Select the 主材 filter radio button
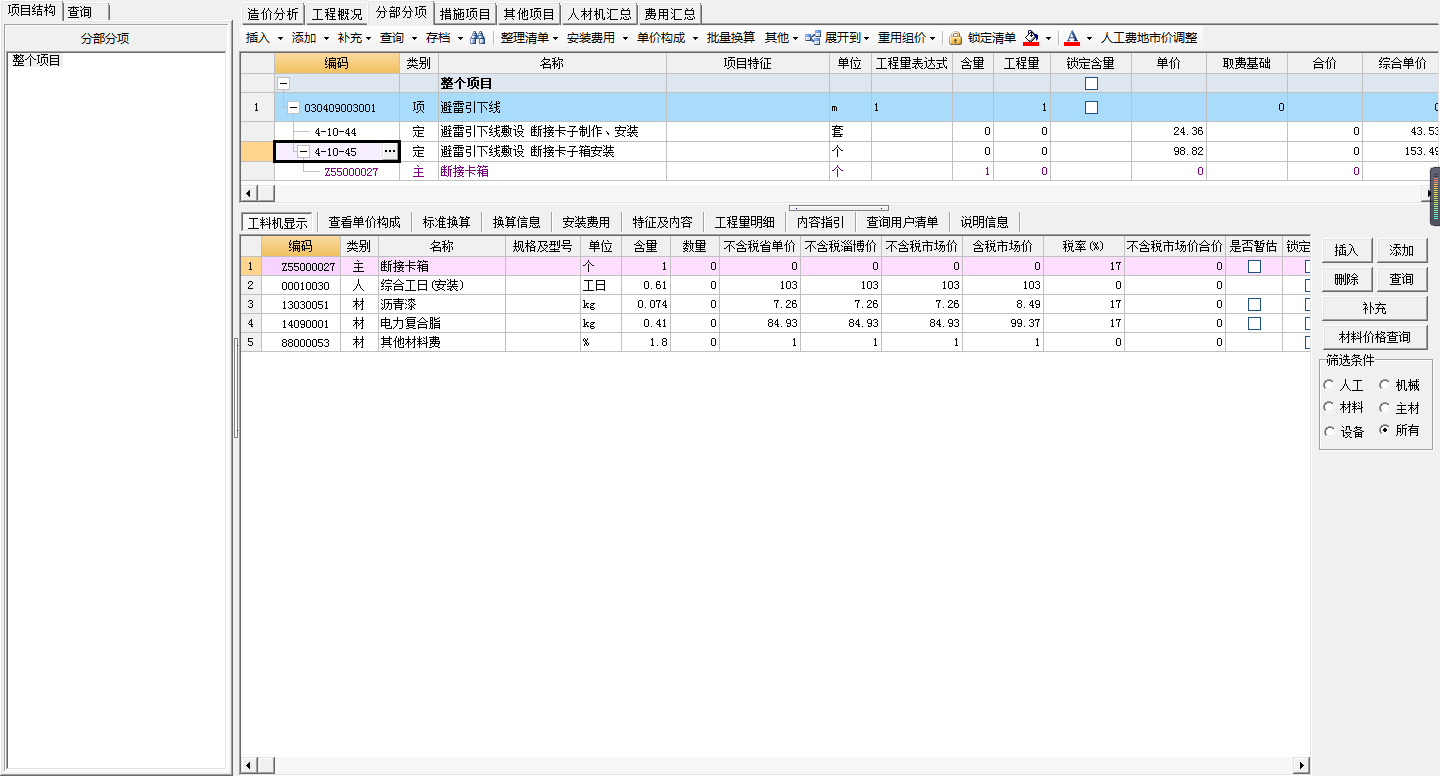Viewport: 1440px width, 776px height. click(1385, 408)
